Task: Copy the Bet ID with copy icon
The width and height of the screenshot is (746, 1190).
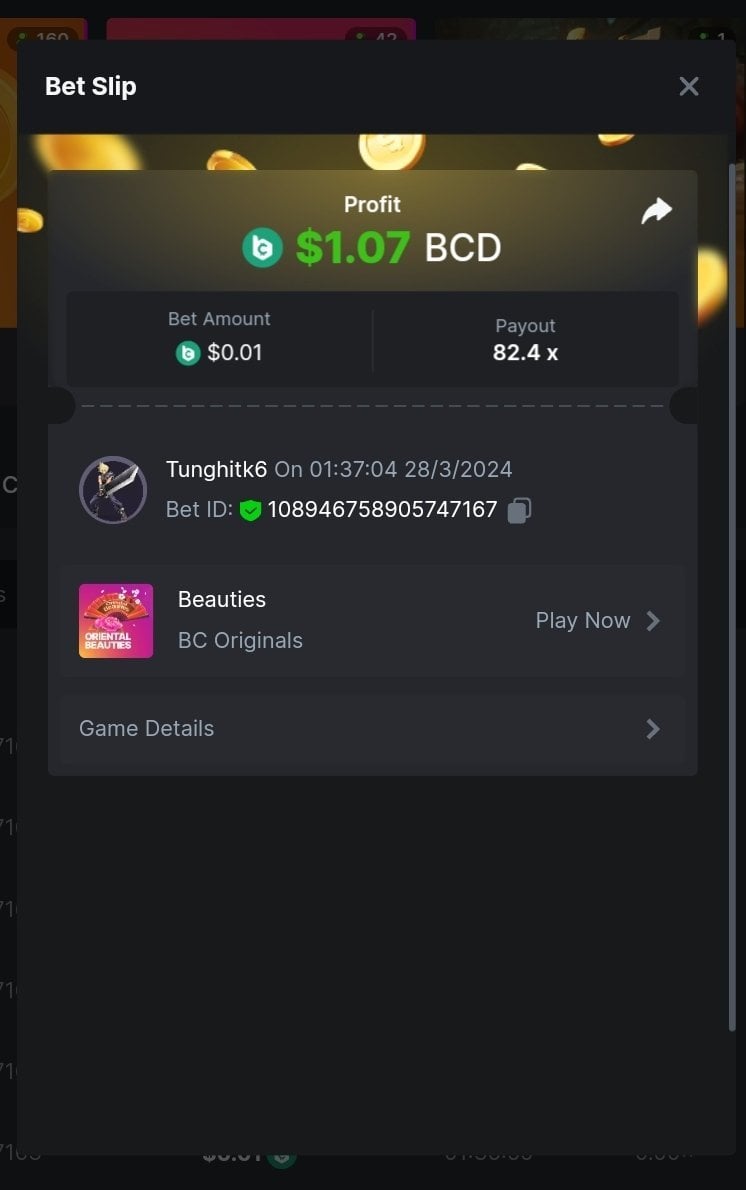Action: (519, 510)
